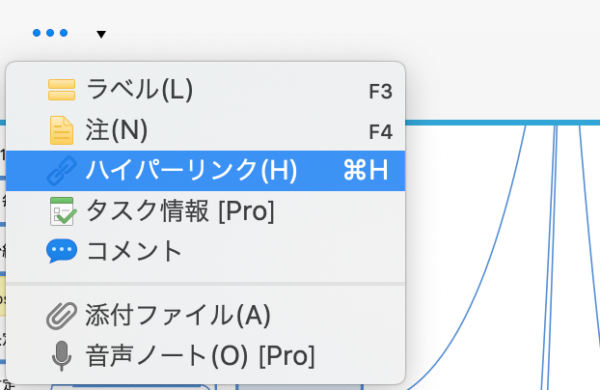
Task: Choose 注(N) from the menu
Action: tap(205, 131)
